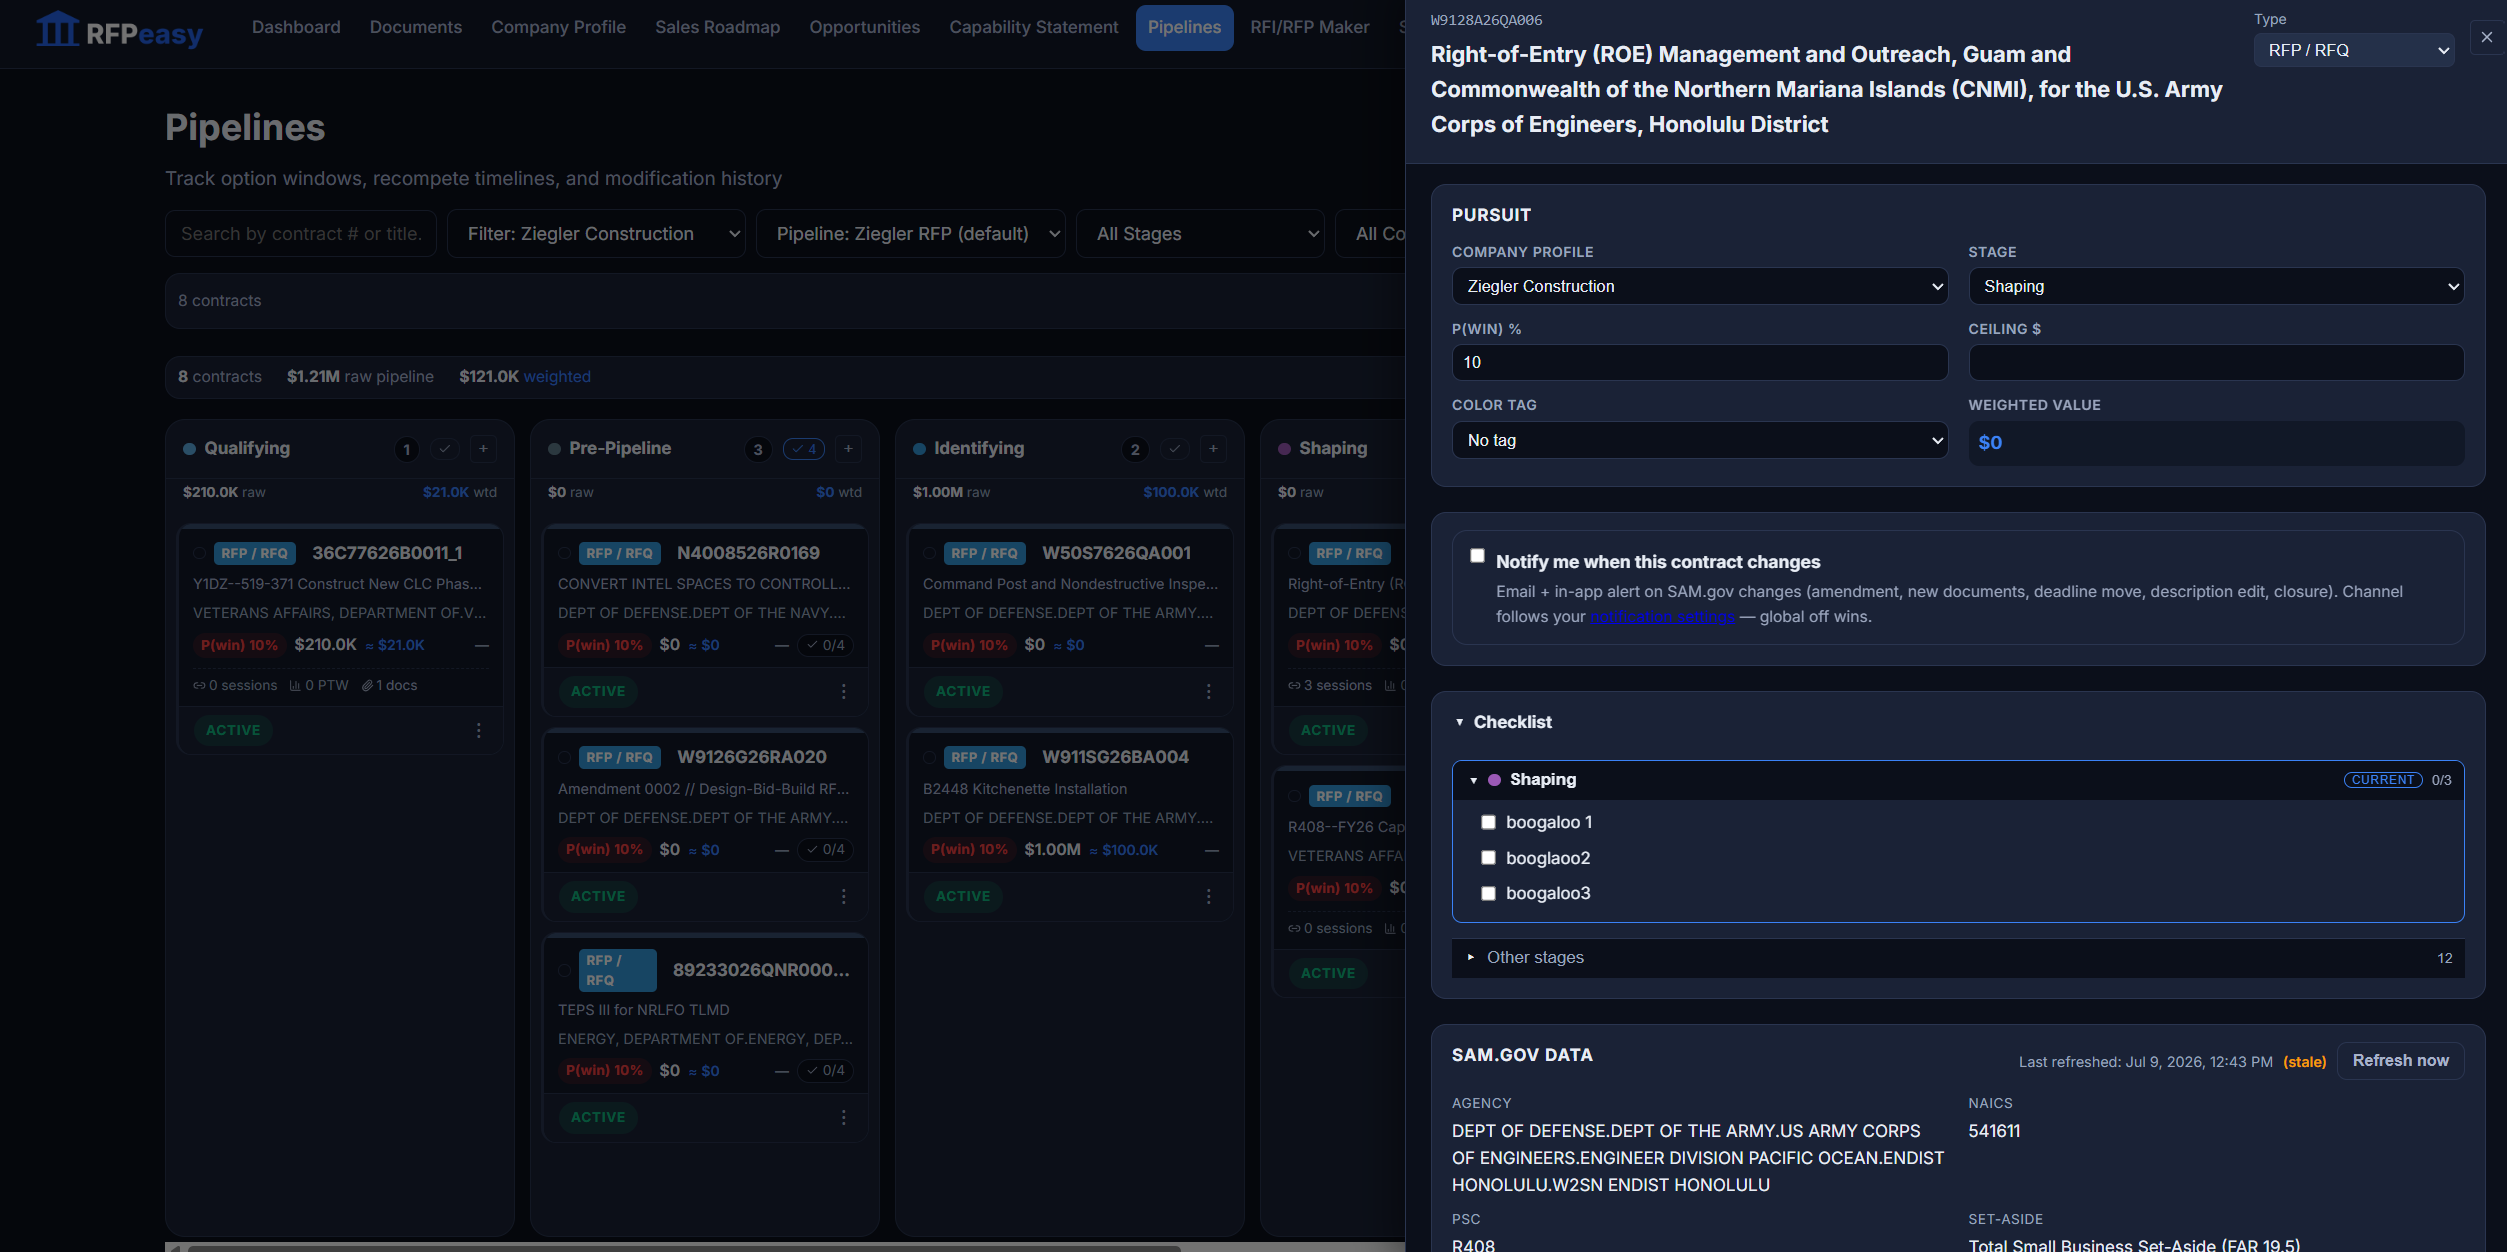The image size is (2507, 1252).
Task: Add a contract to Identifying column
Action: pyautogui.click(x=1213, y=449)
